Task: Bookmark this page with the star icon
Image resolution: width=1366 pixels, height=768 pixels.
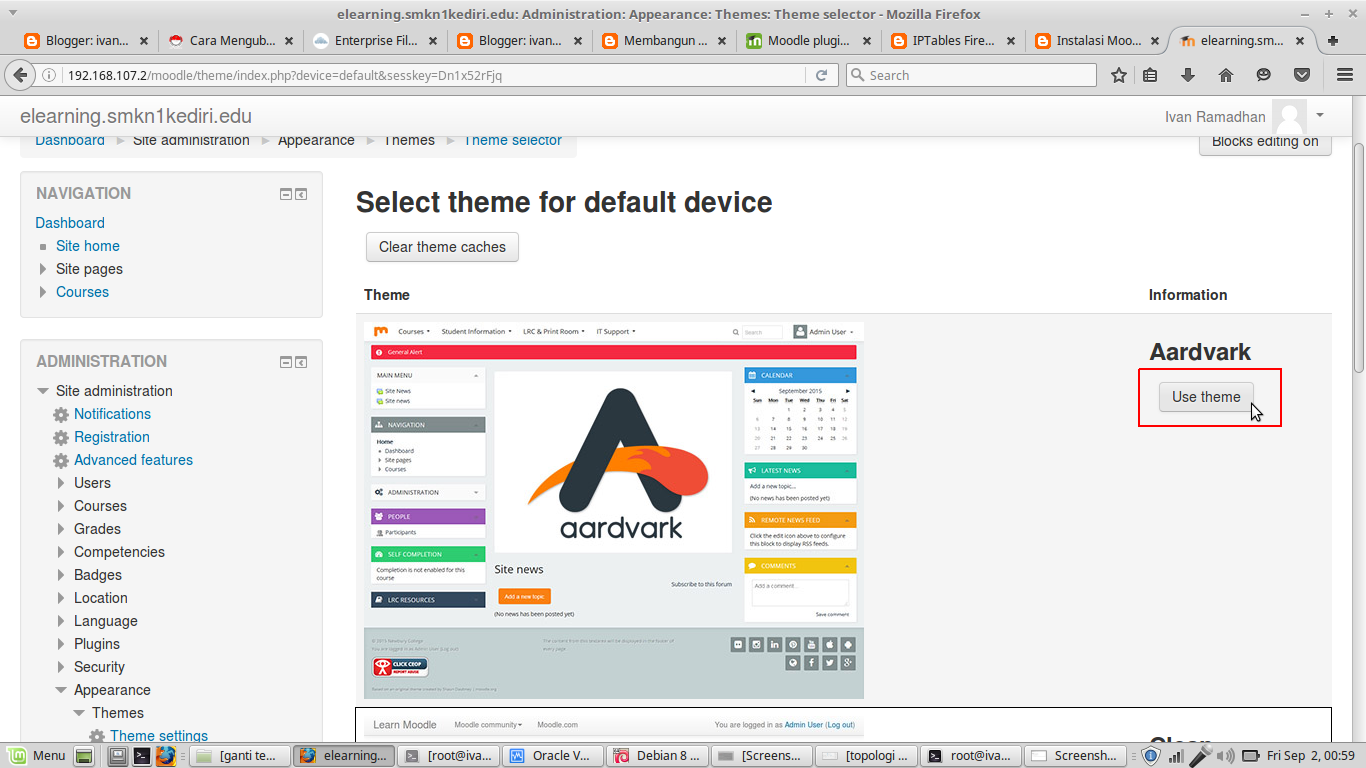Action: point(1118,74)
